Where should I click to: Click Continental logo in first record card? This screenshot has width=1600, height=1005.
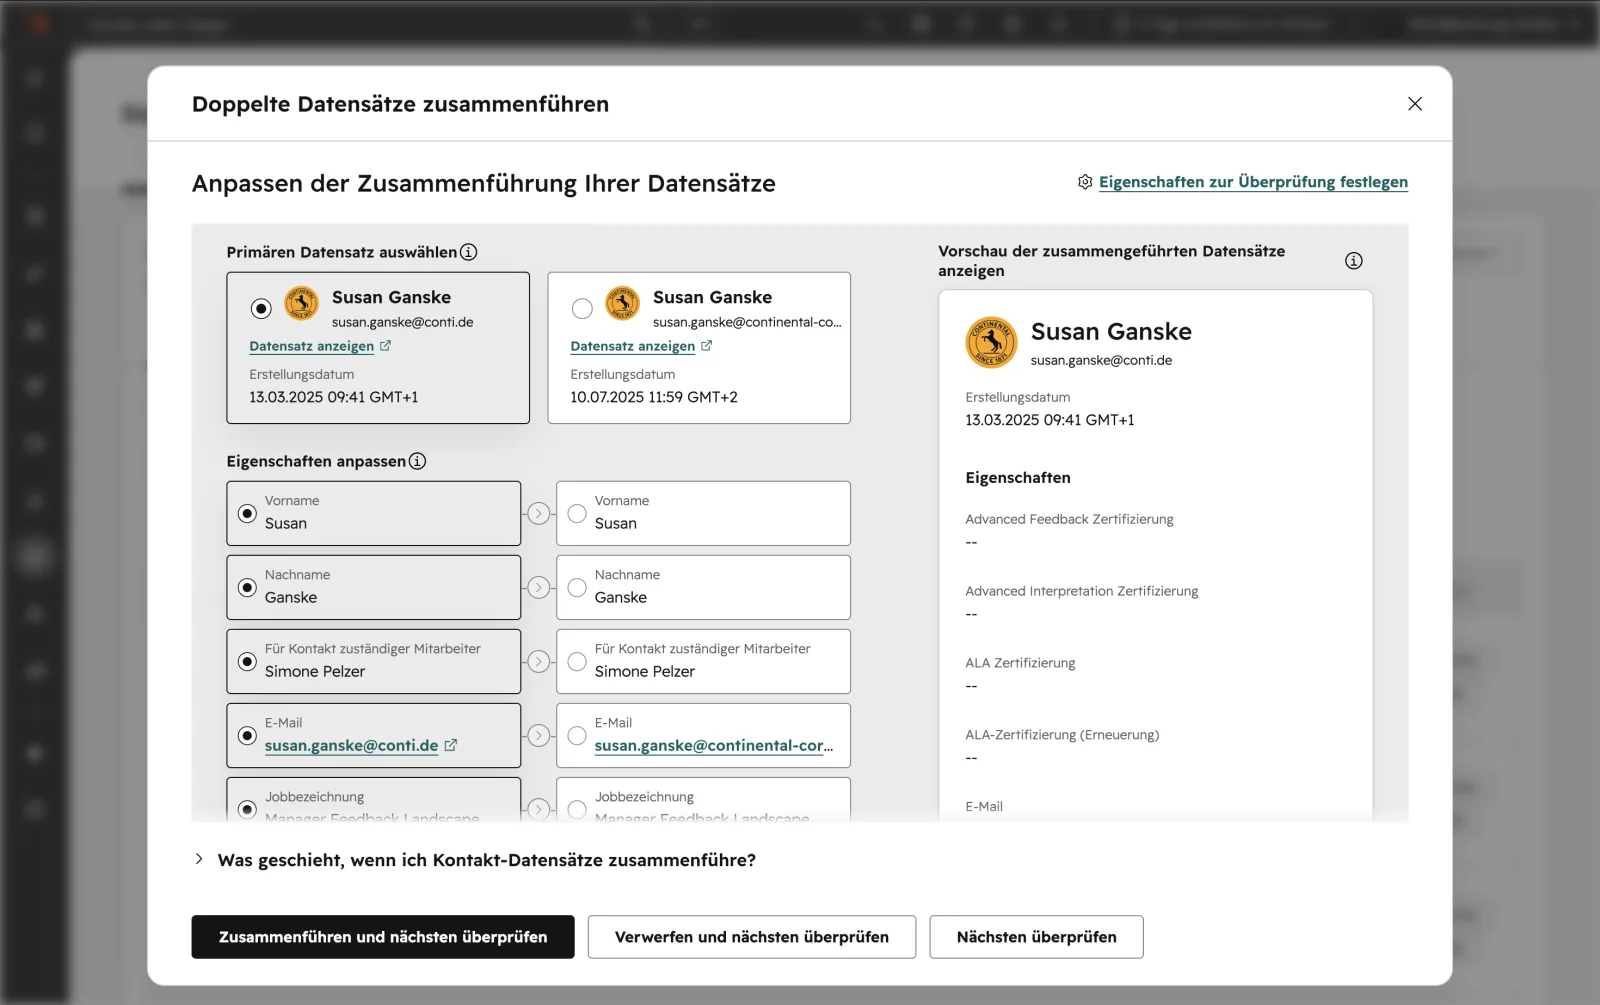301,303
